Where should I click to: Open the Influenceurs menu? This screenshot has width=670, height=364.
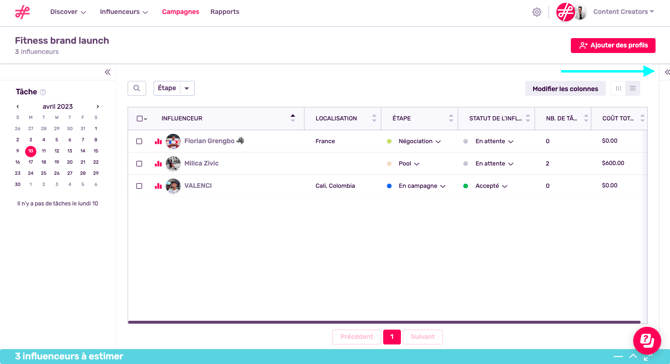(123, 12)
